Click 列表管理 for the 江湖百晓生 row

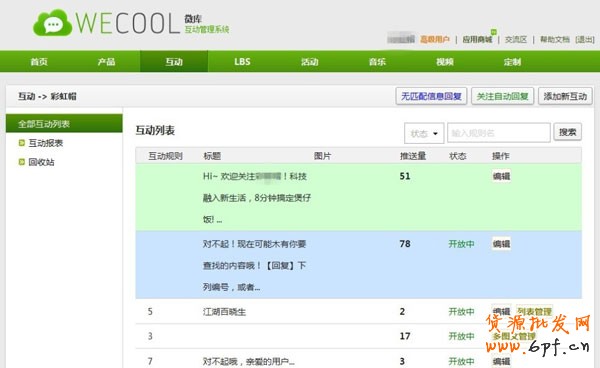pyautogui.click(x=534, y=311)
